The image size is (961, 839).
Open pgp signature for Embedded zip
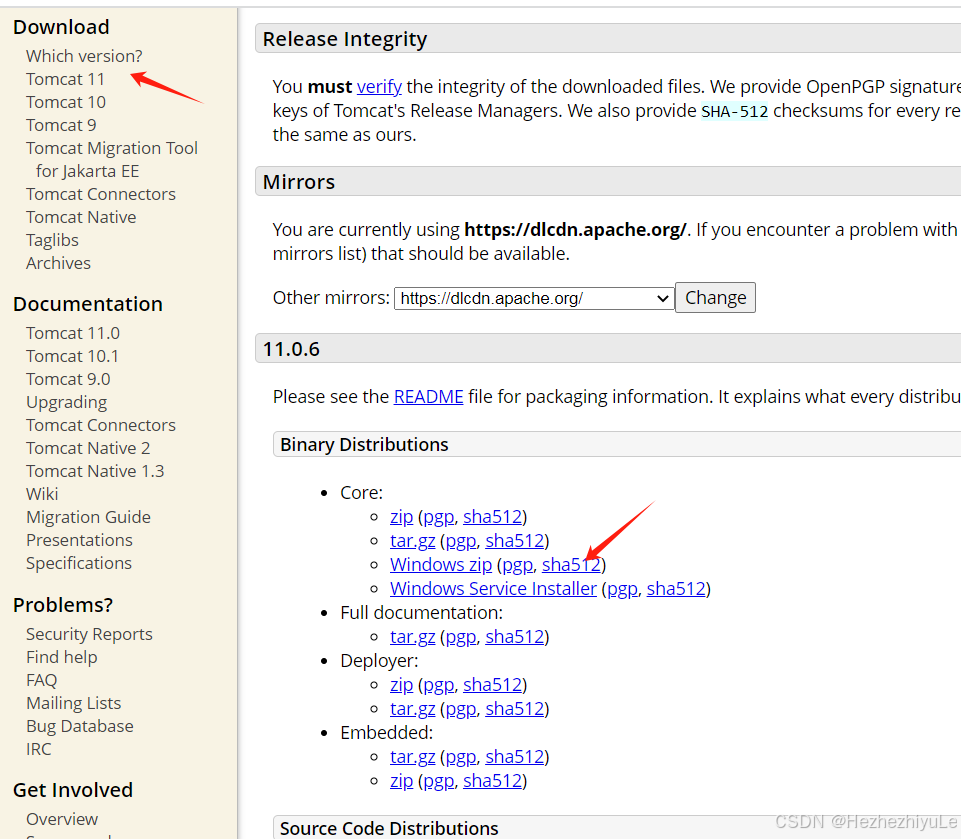click(x=439, y=781)
